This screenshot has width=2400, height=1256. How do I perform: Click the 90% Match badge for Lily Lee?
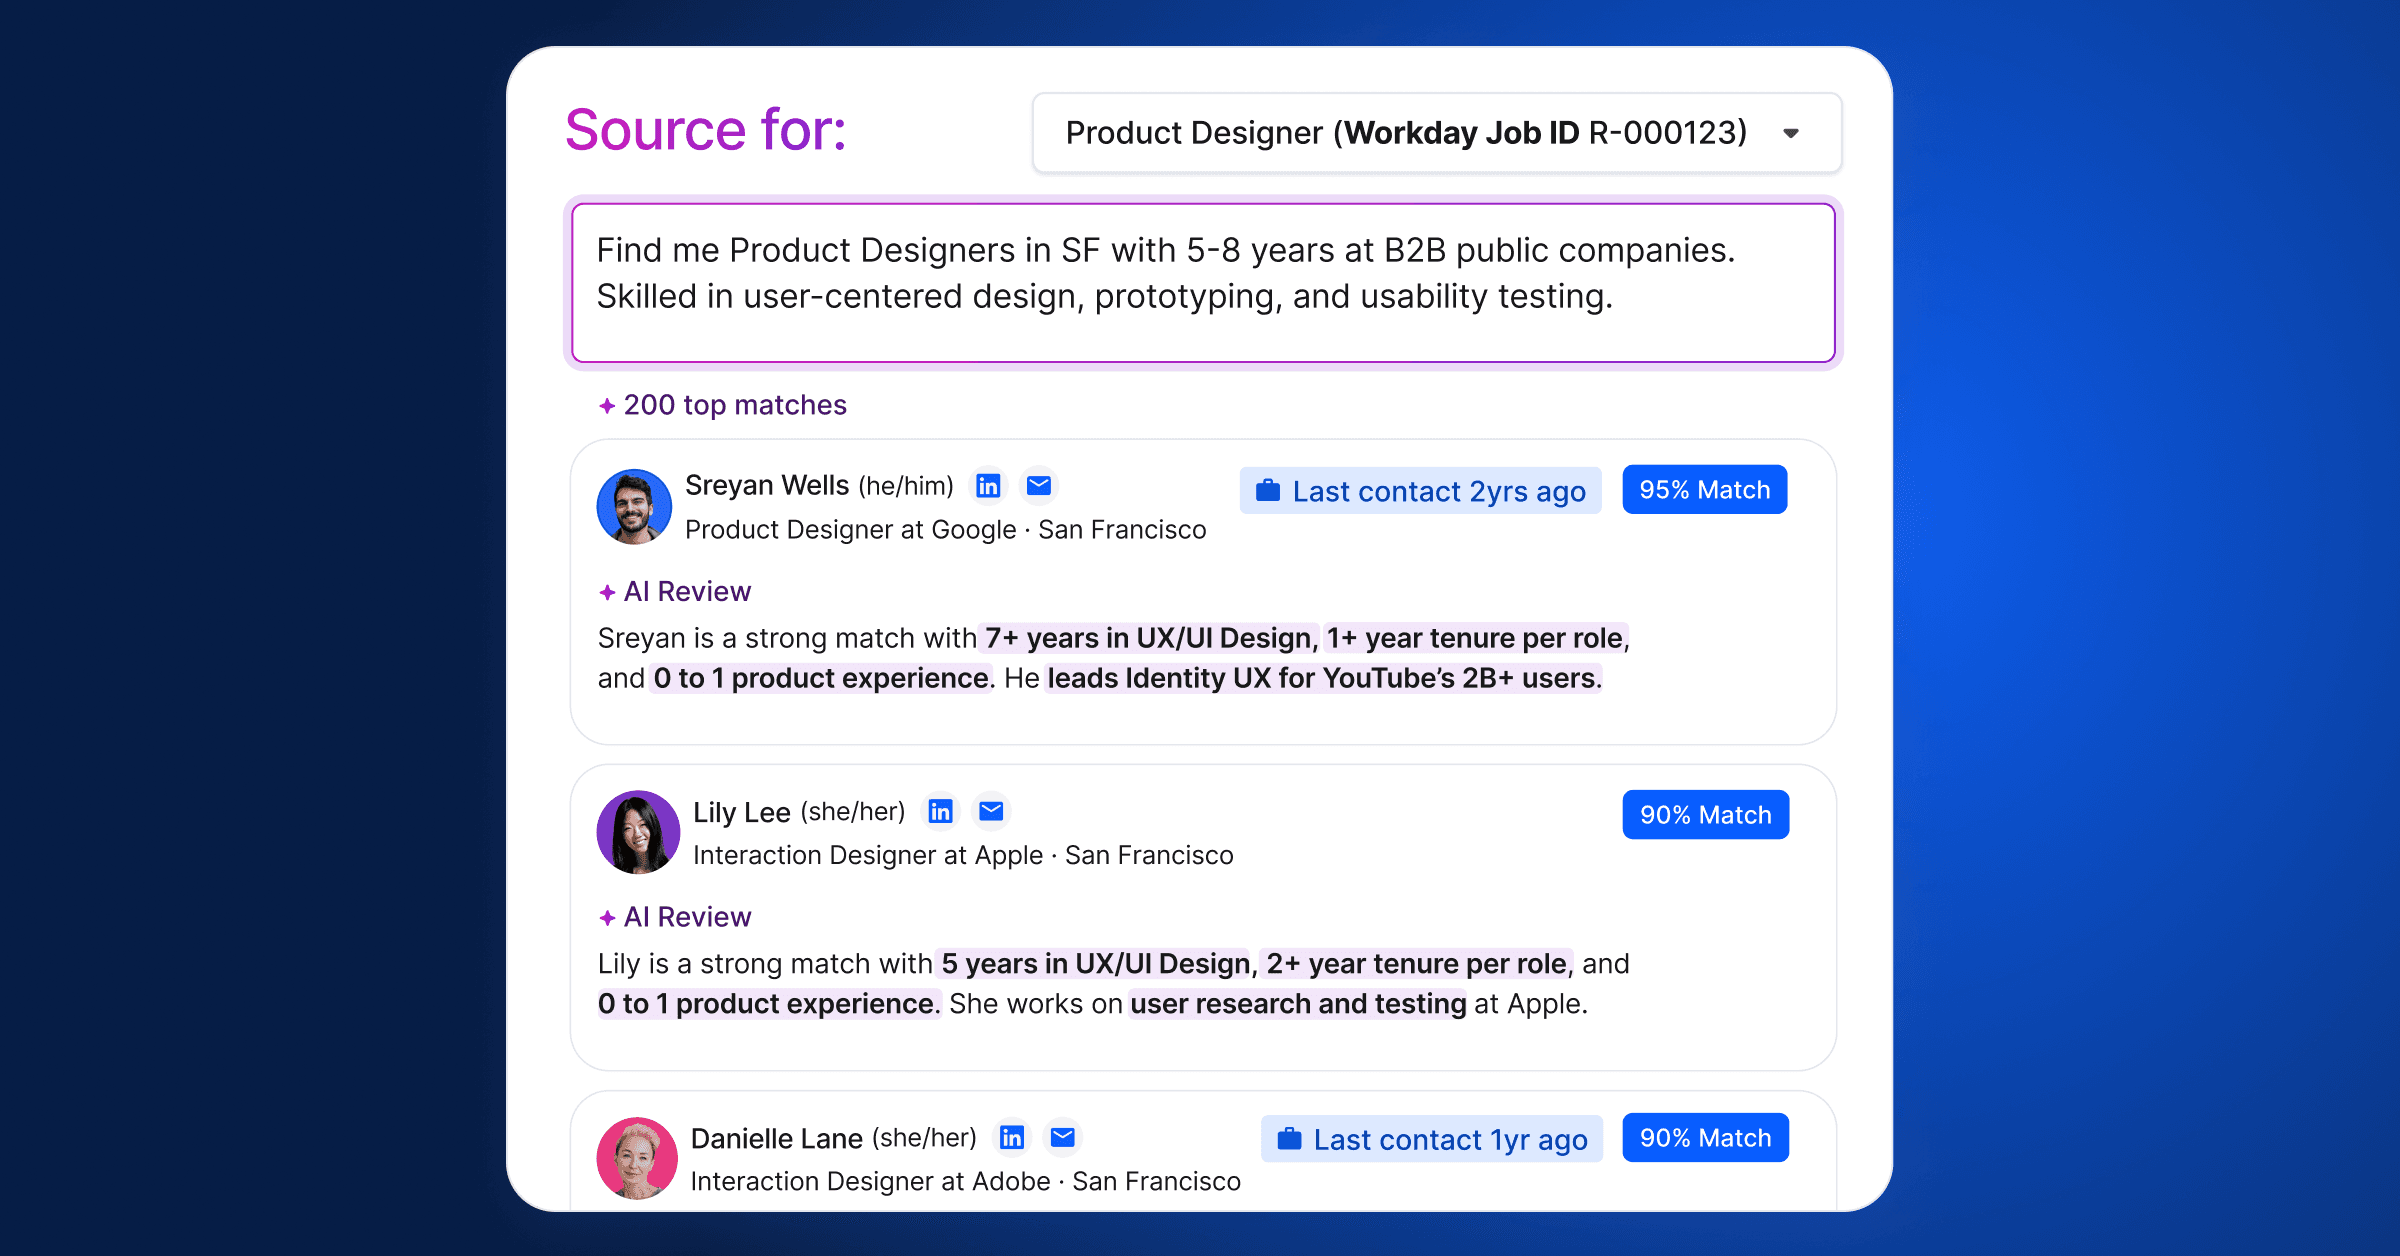[1705, 814]
